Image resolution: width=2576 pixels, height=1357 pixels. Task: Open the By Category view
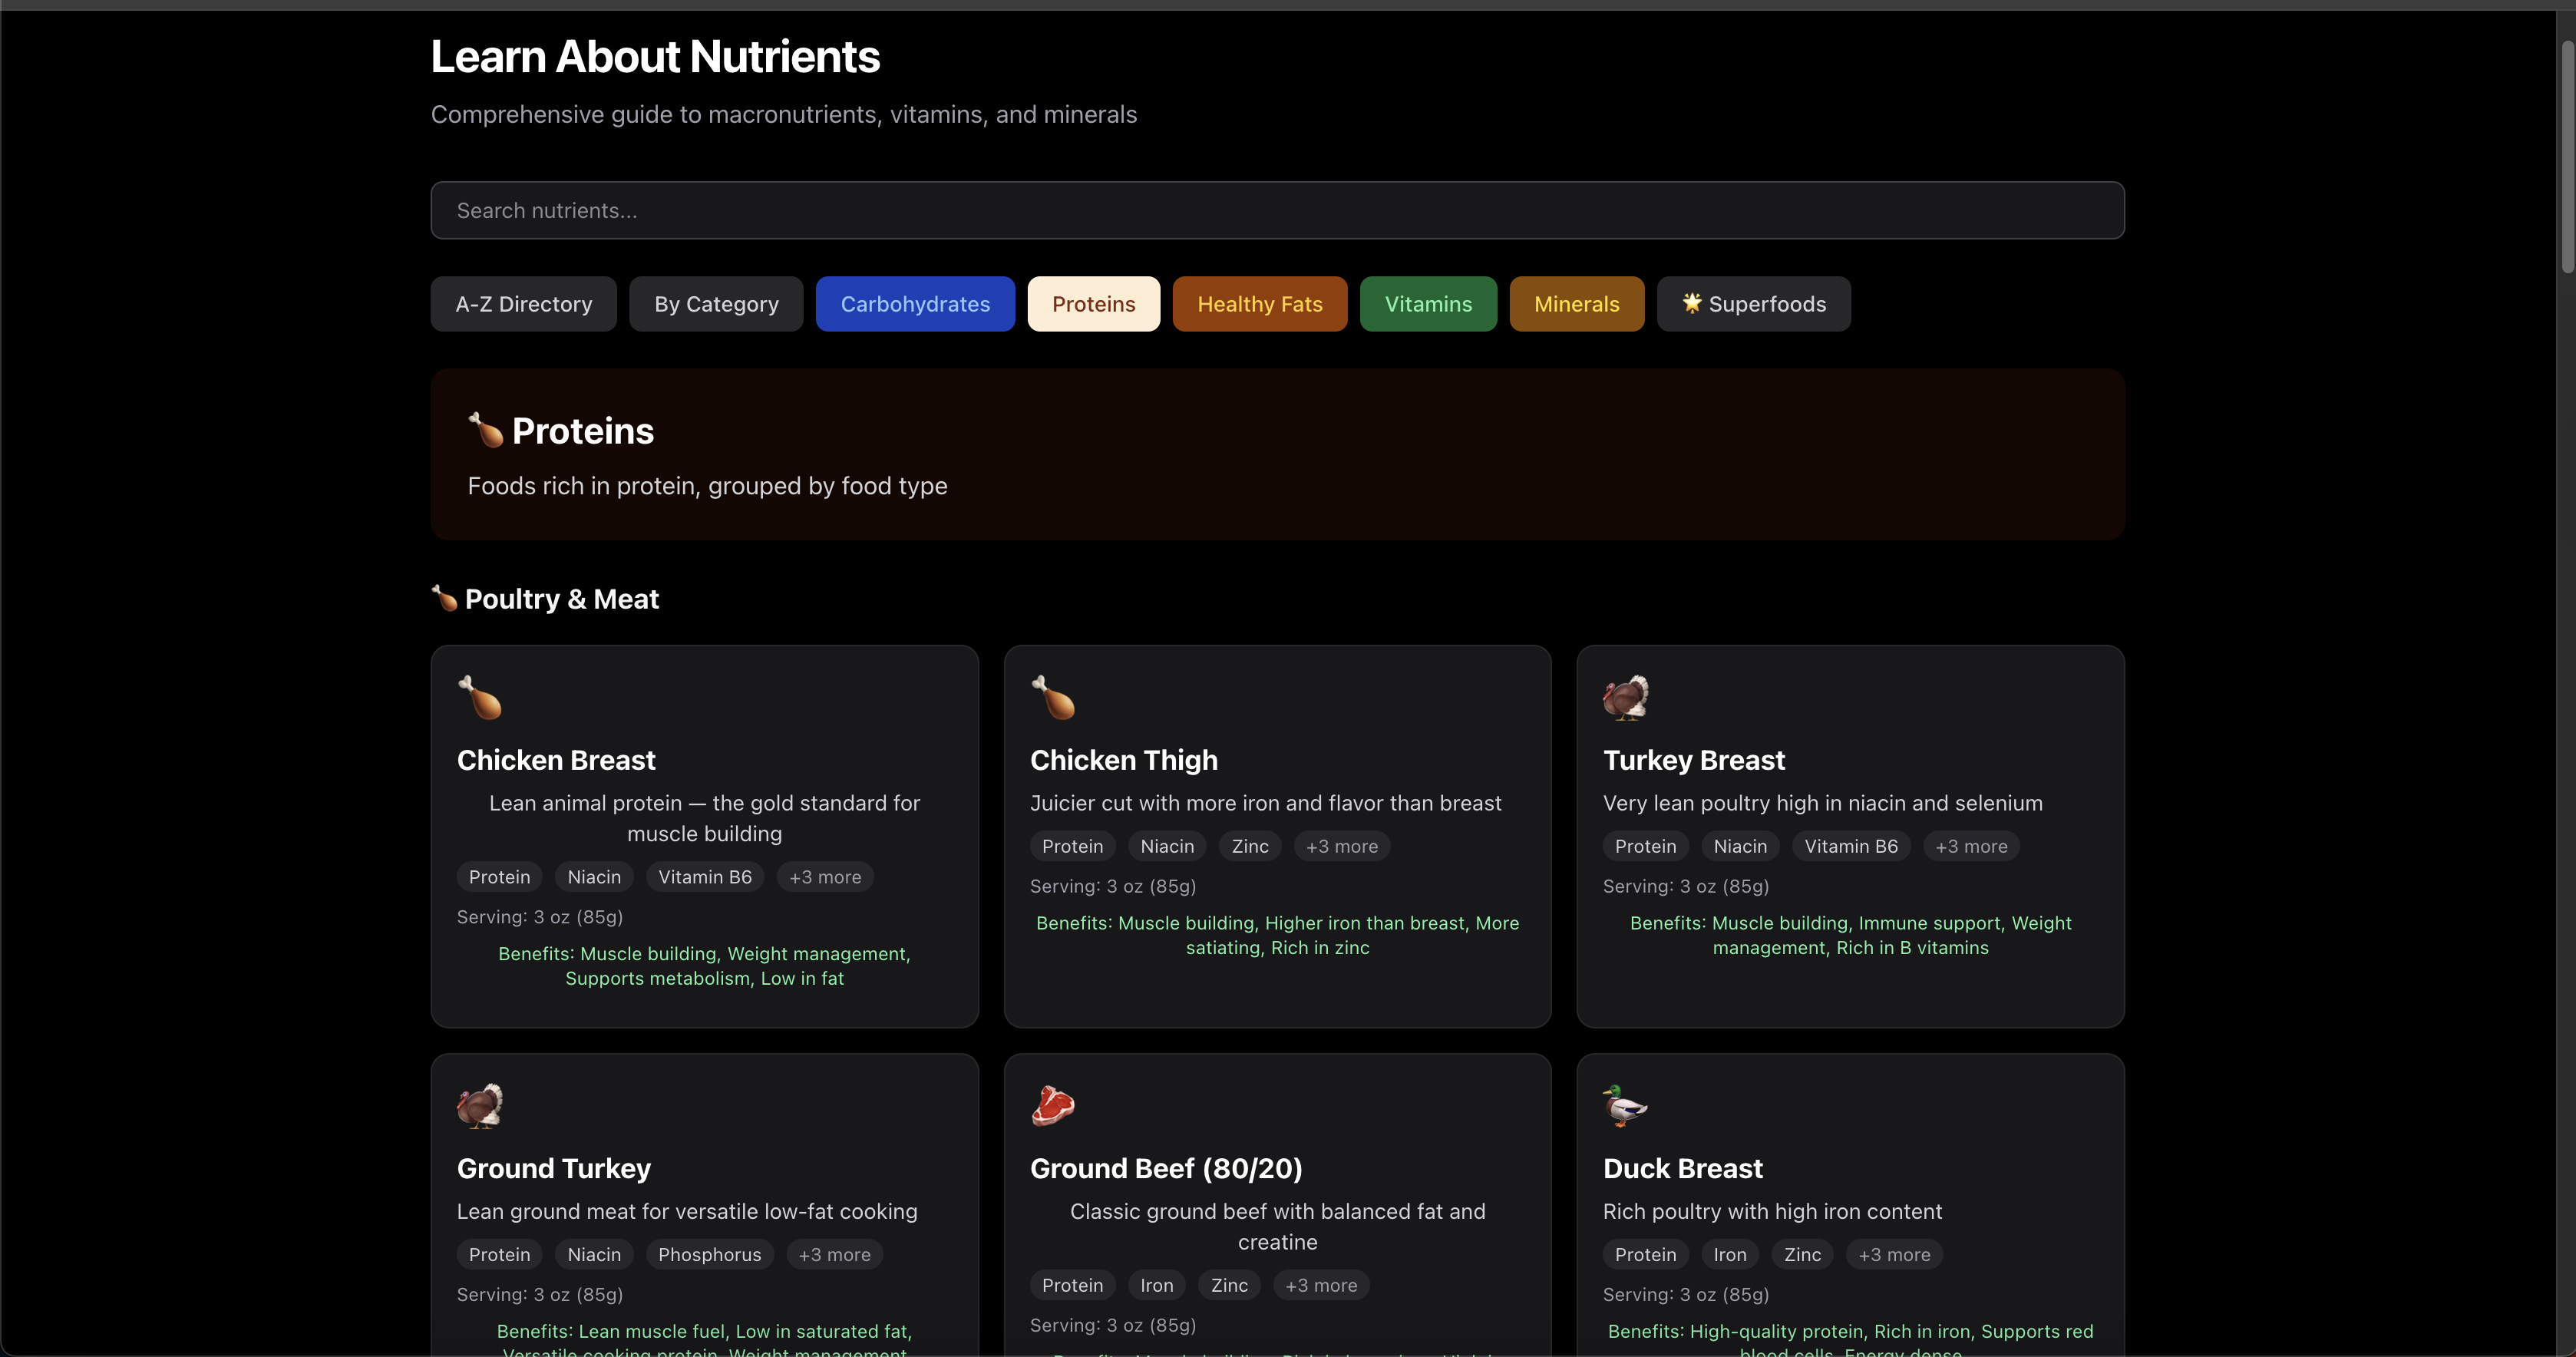coord(716,303)
